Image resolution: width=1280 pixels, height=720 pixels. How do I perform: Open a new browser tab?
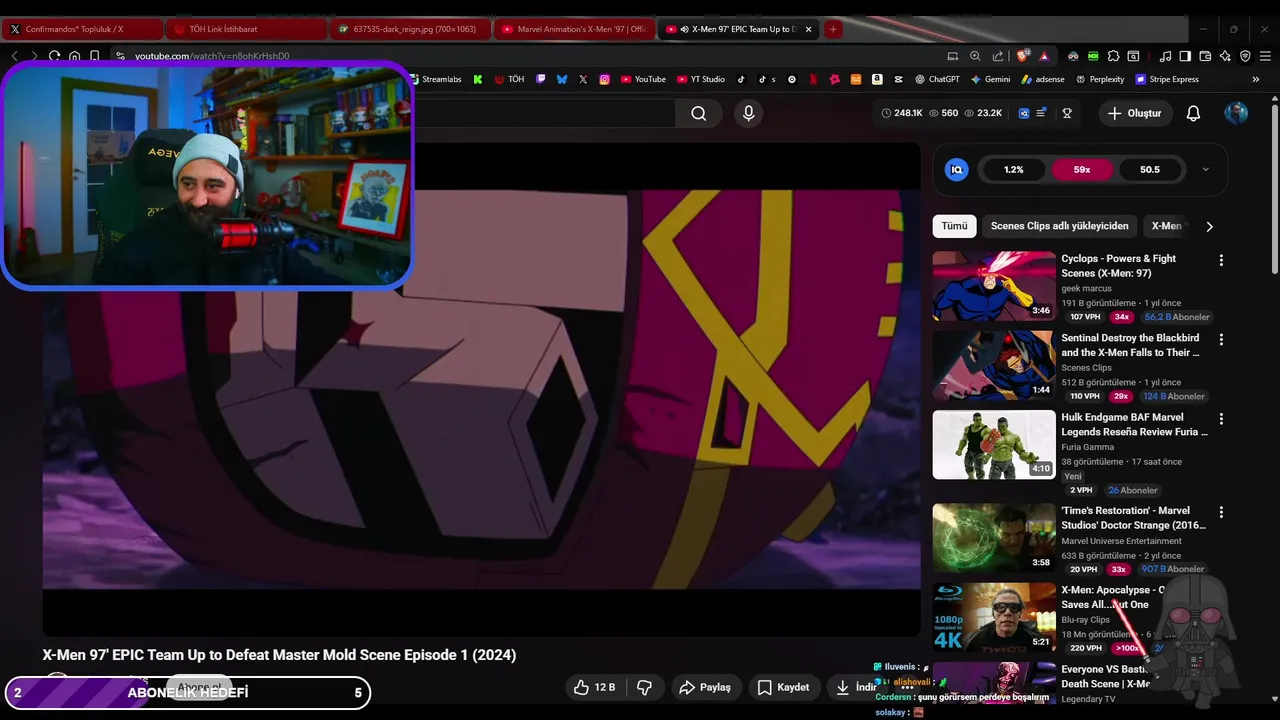click(x=832, y=29)
